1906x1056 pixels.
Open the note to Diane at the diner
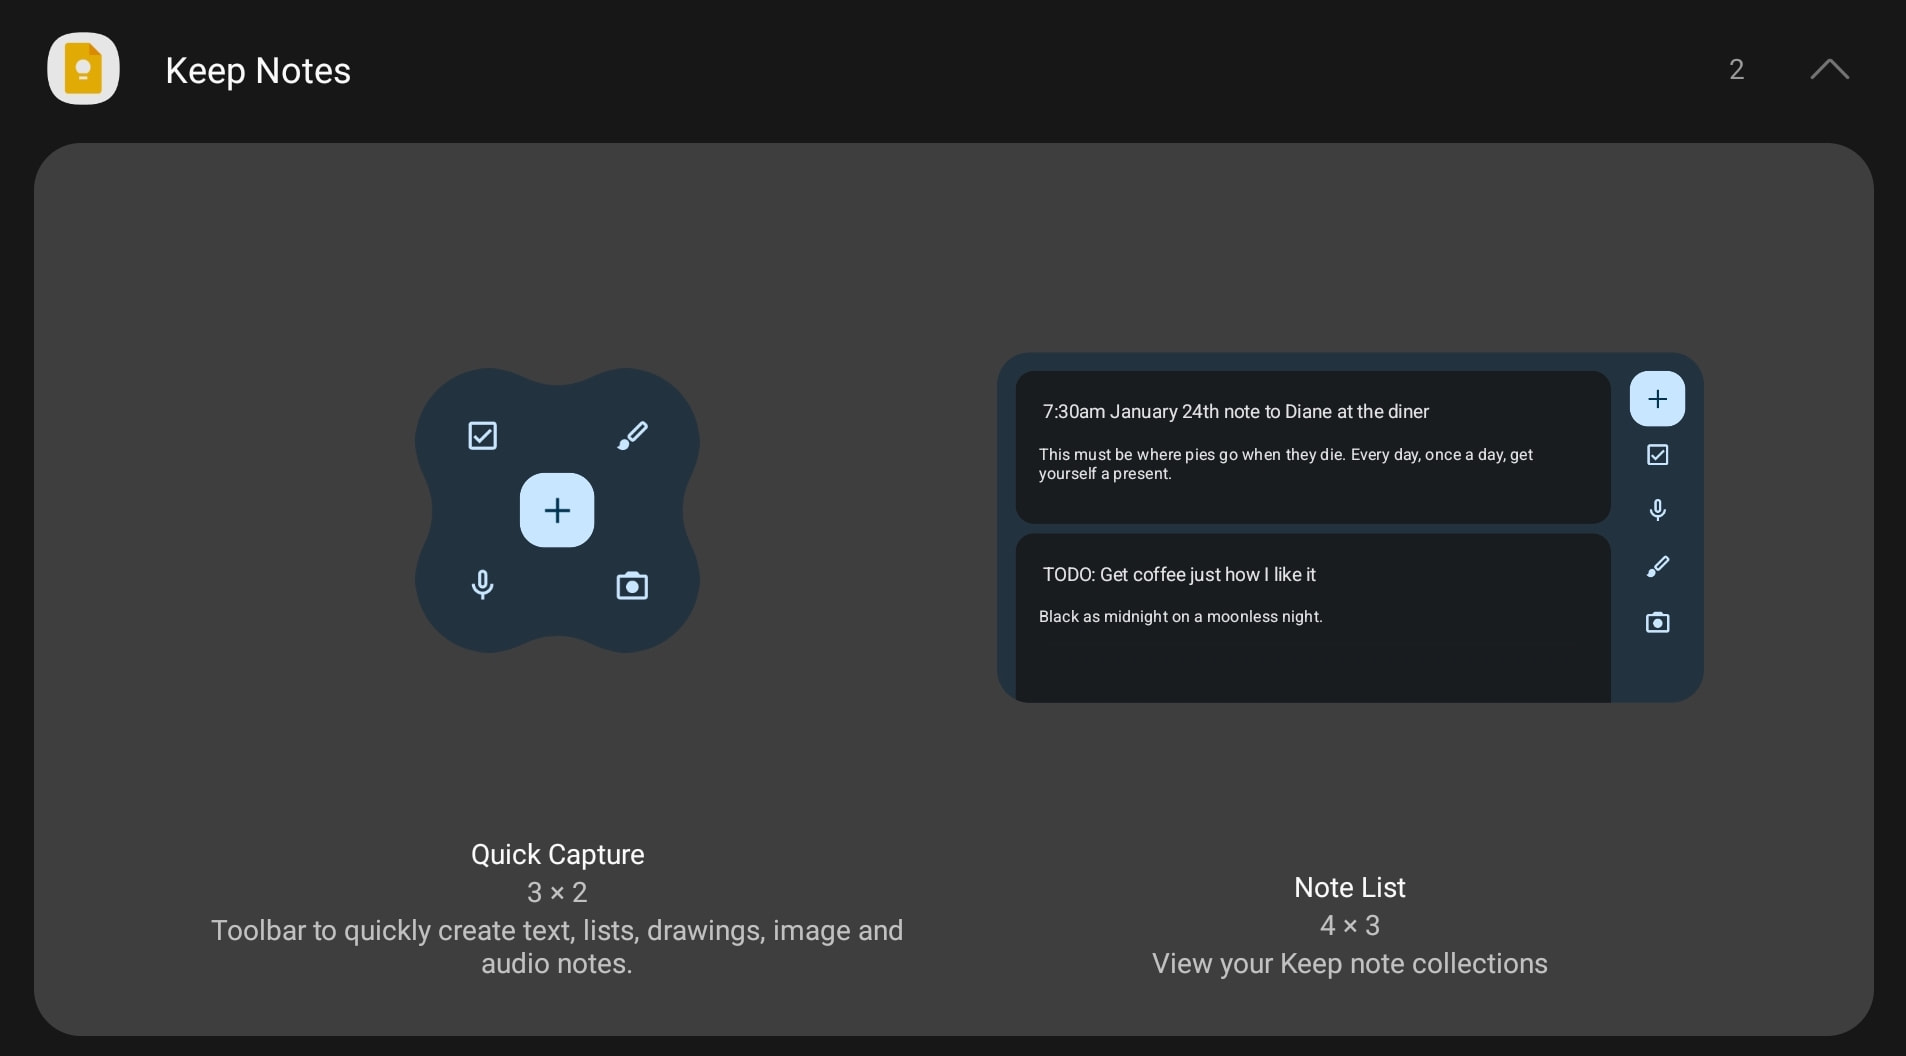tap(1313, 447)
